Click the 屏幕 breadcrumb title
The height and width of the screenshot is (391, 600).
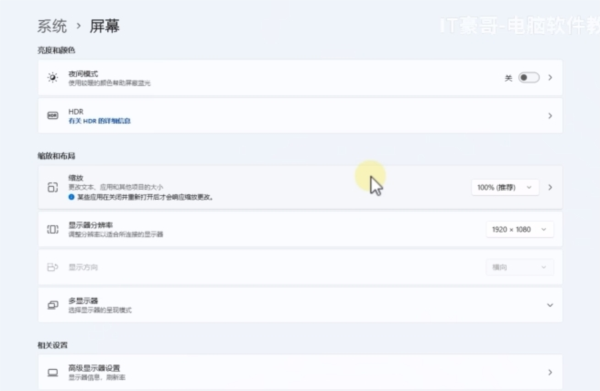104,26
